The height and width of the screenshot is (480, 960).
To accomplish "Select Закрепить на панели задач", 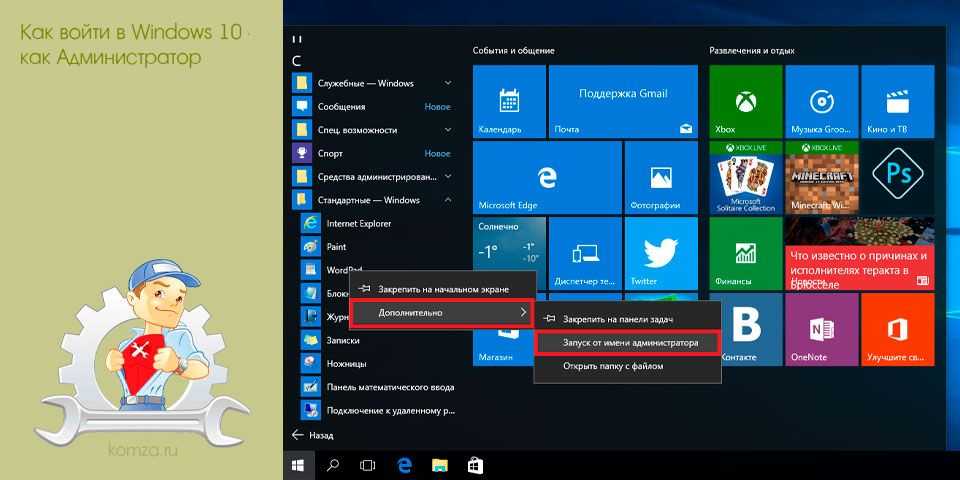I will click(628, 319).
